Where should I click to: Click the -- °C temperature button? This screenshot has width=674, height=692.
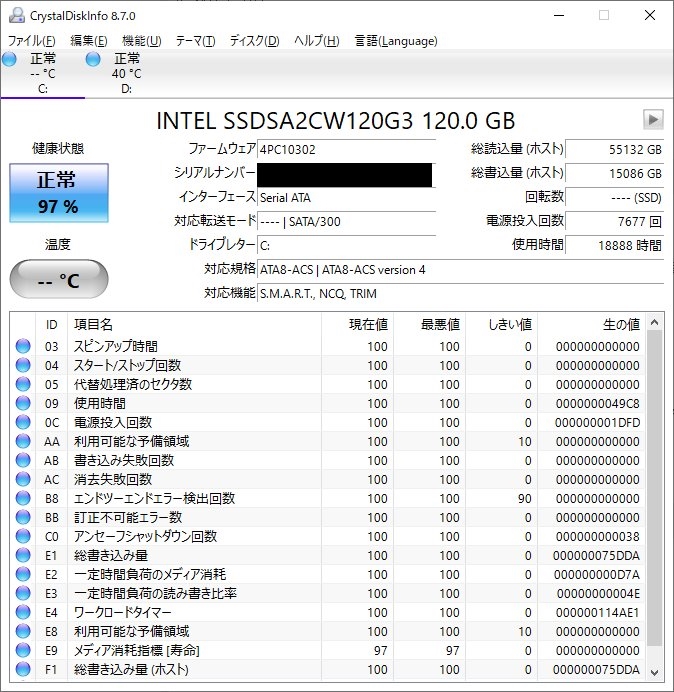pos(59,279)
